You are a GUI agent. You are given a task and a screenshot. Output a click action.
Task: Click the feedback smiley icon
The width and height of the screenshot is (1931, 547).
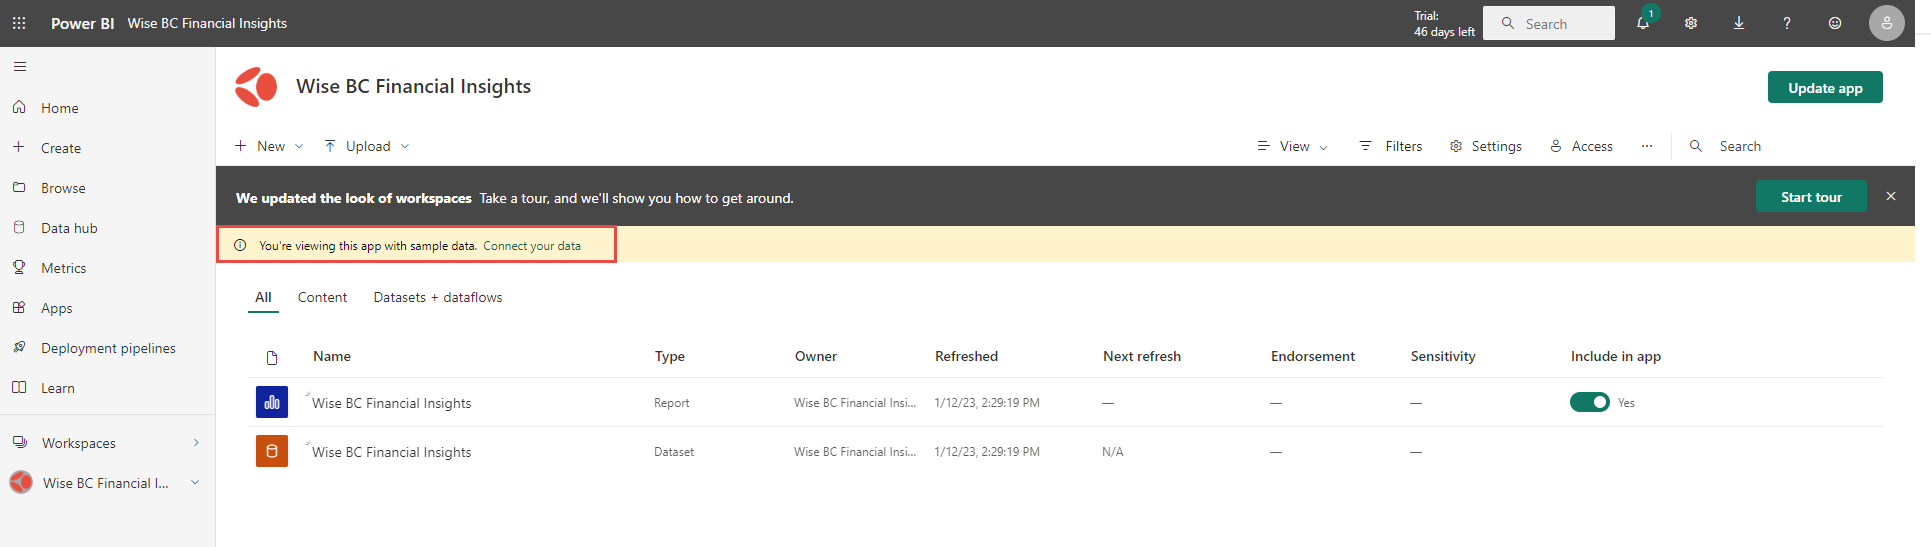tap(1835, 23)
